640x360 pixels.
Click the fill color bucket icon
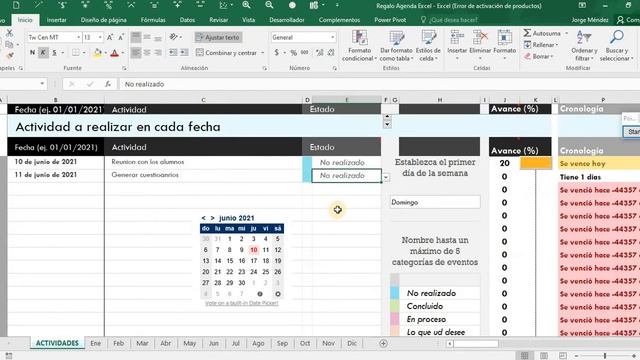pos(97,53)
